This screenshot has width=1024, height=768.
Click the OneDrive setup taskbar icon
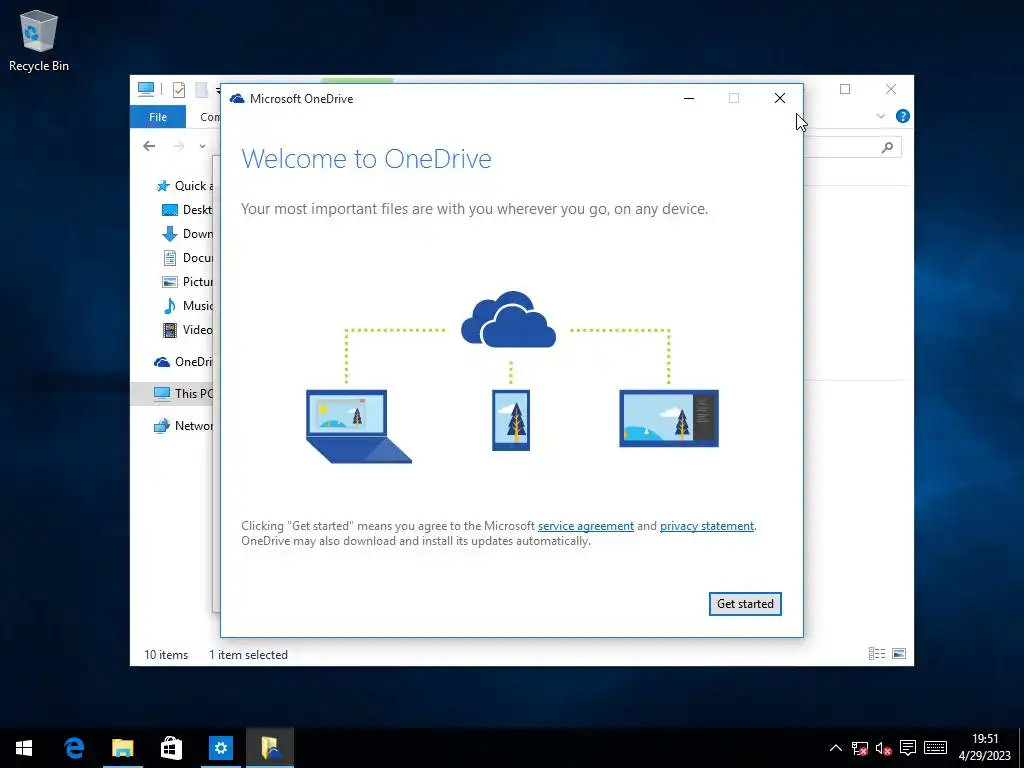tap(270, 748)
